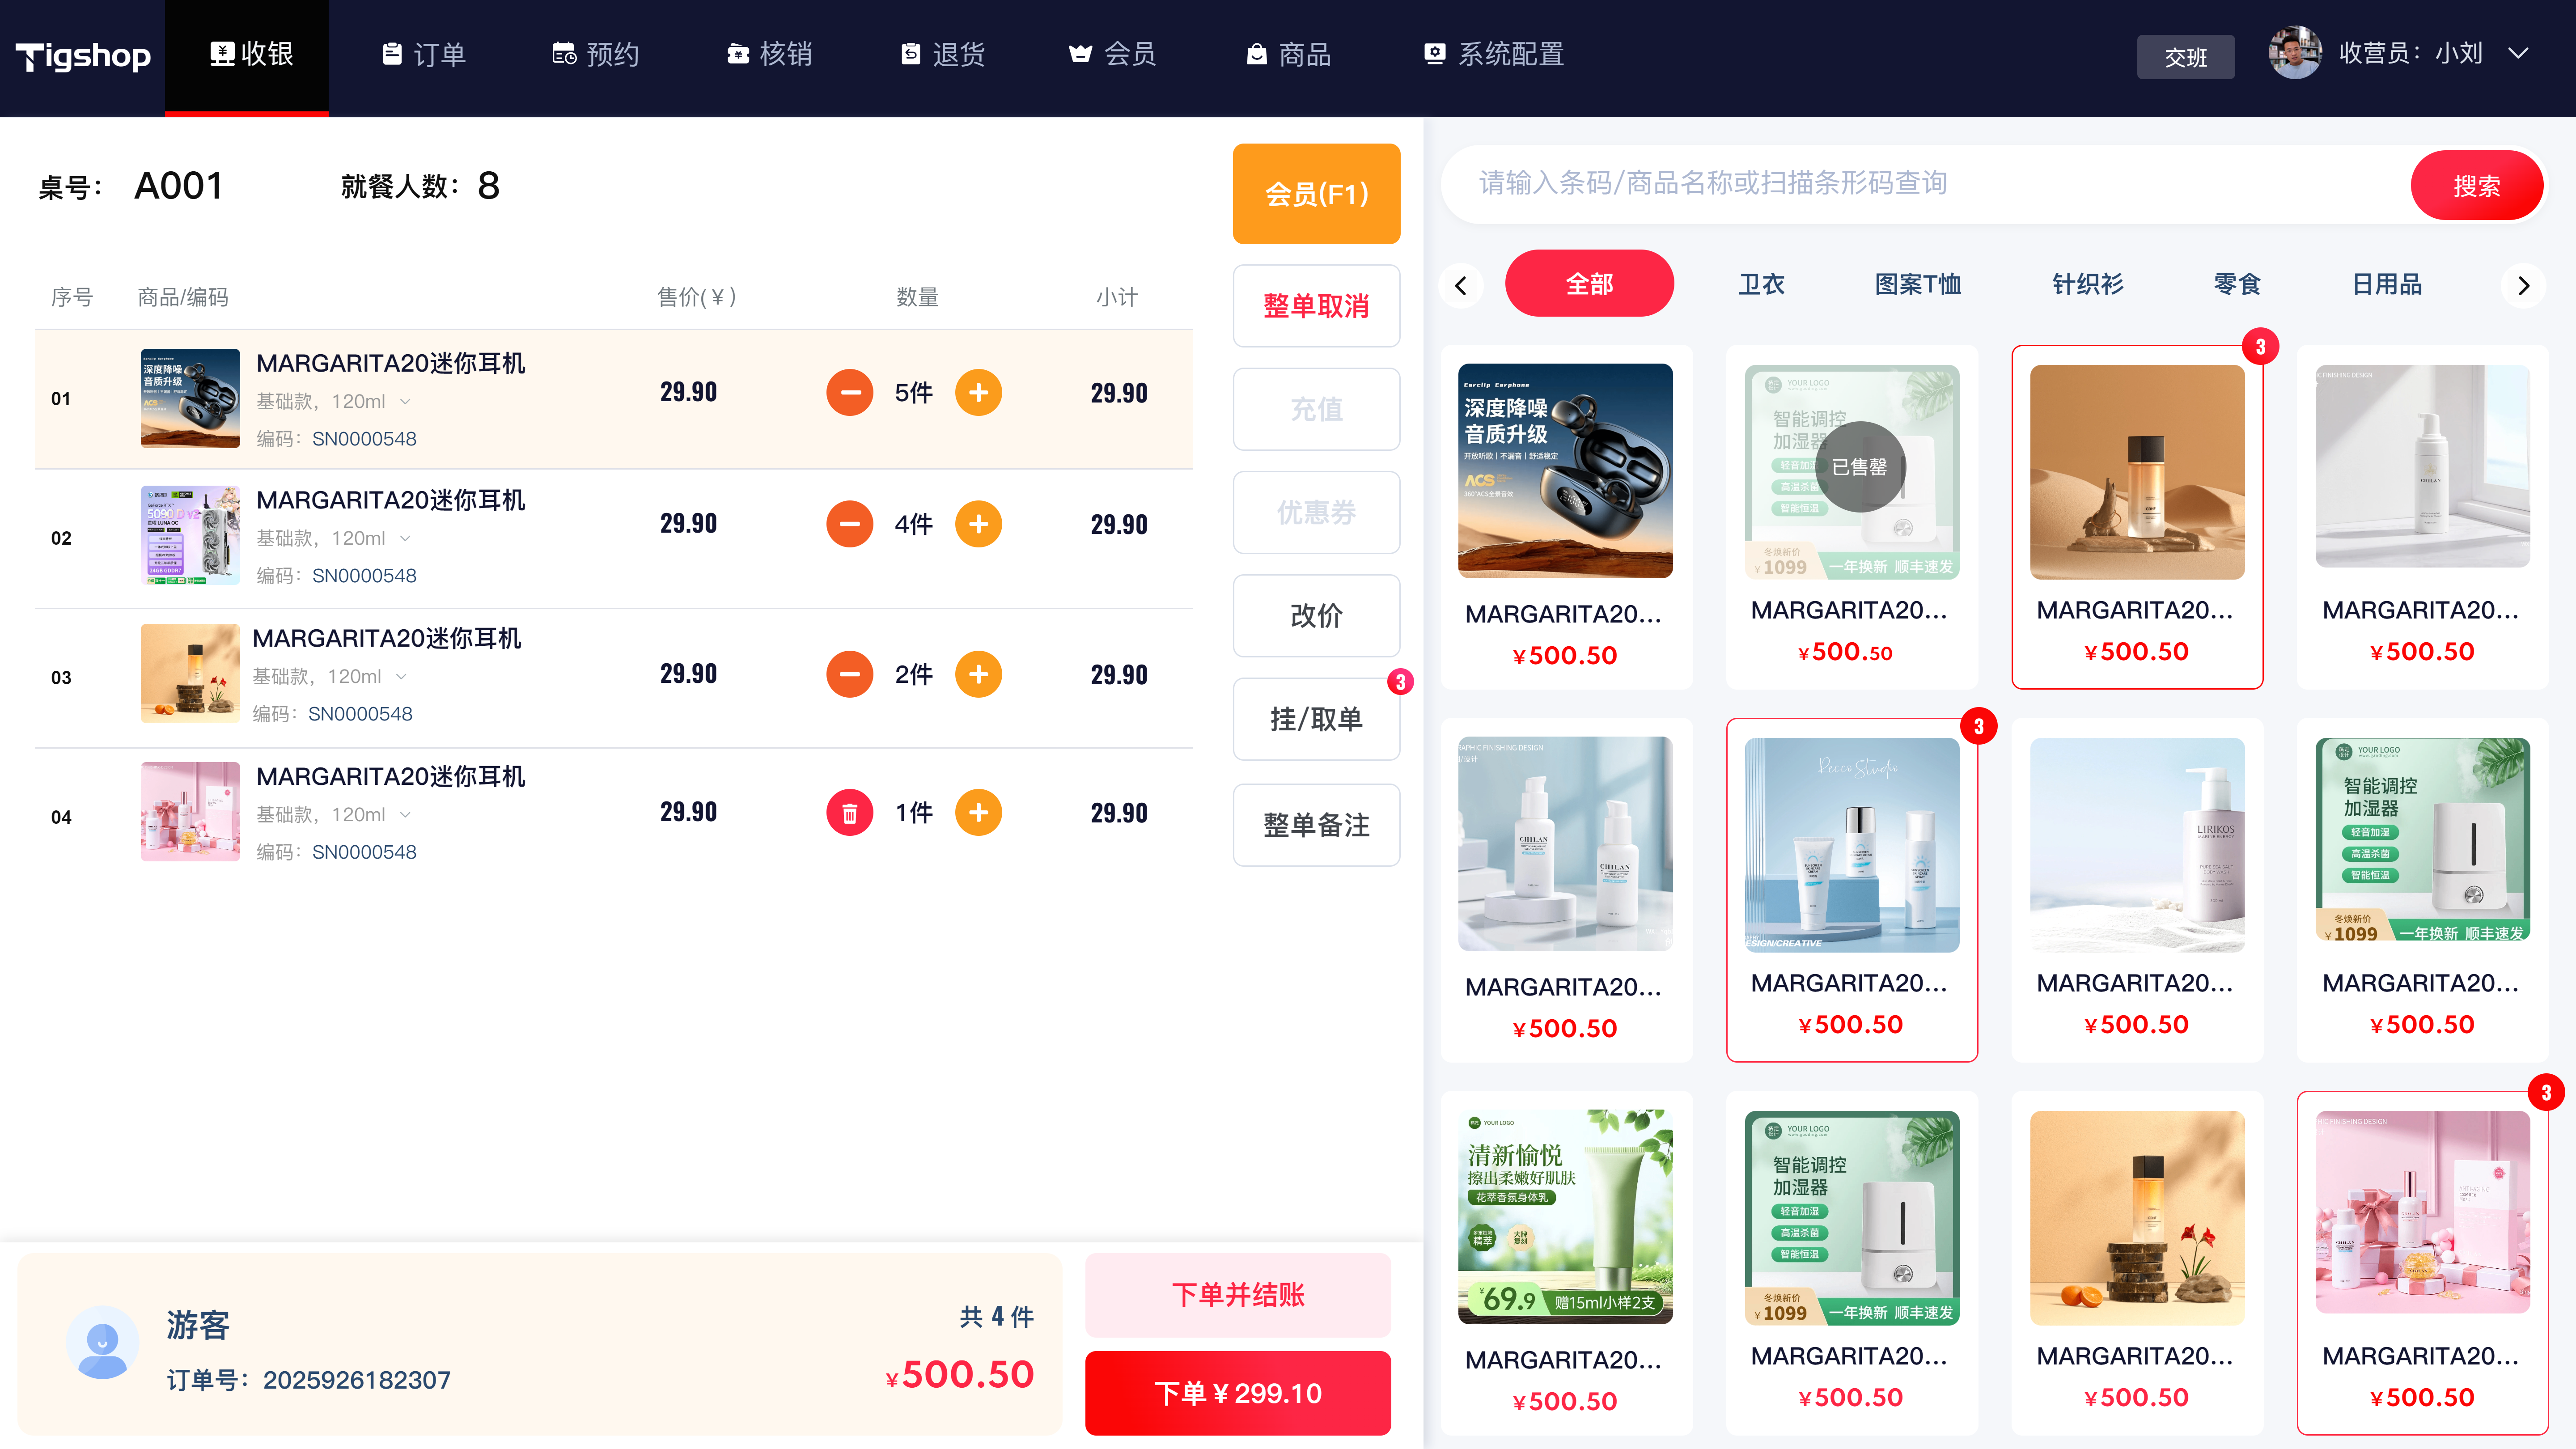The height and width of the screenshot is (1449, 2576).
Task: Select green humidifier card in second row
Action: 2422,890
